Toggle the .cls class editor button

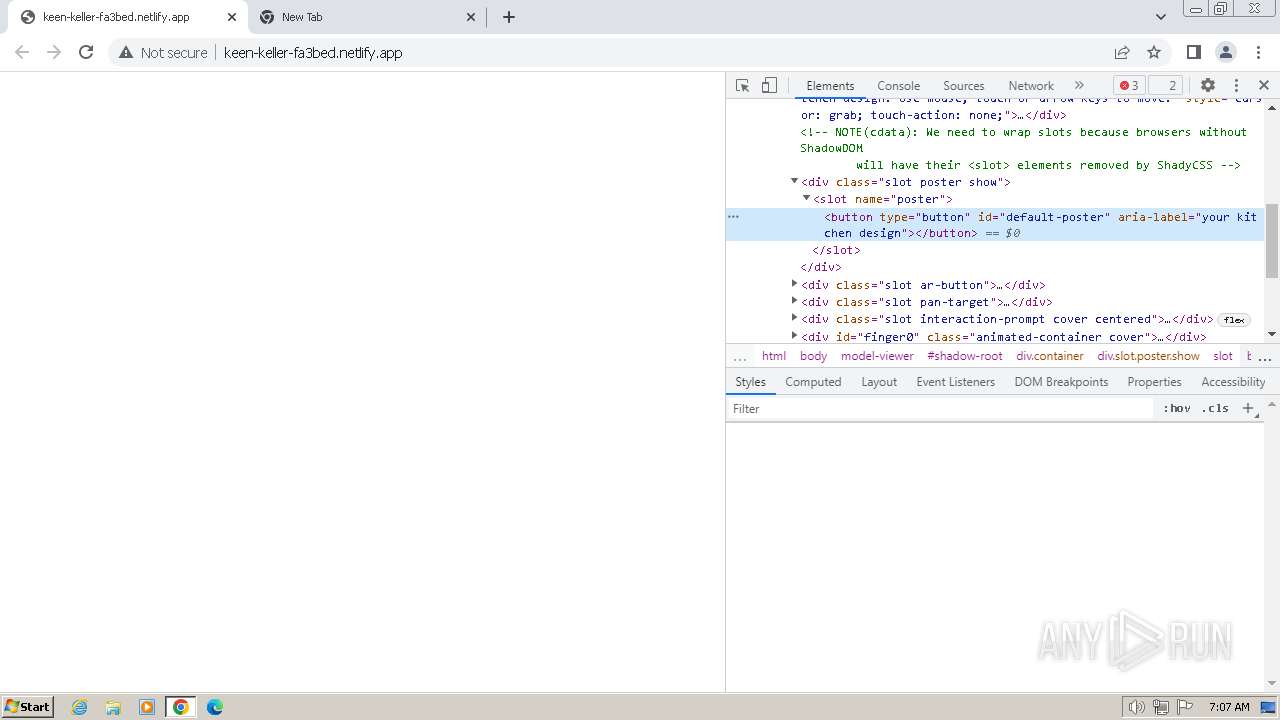click(1216, 408)
